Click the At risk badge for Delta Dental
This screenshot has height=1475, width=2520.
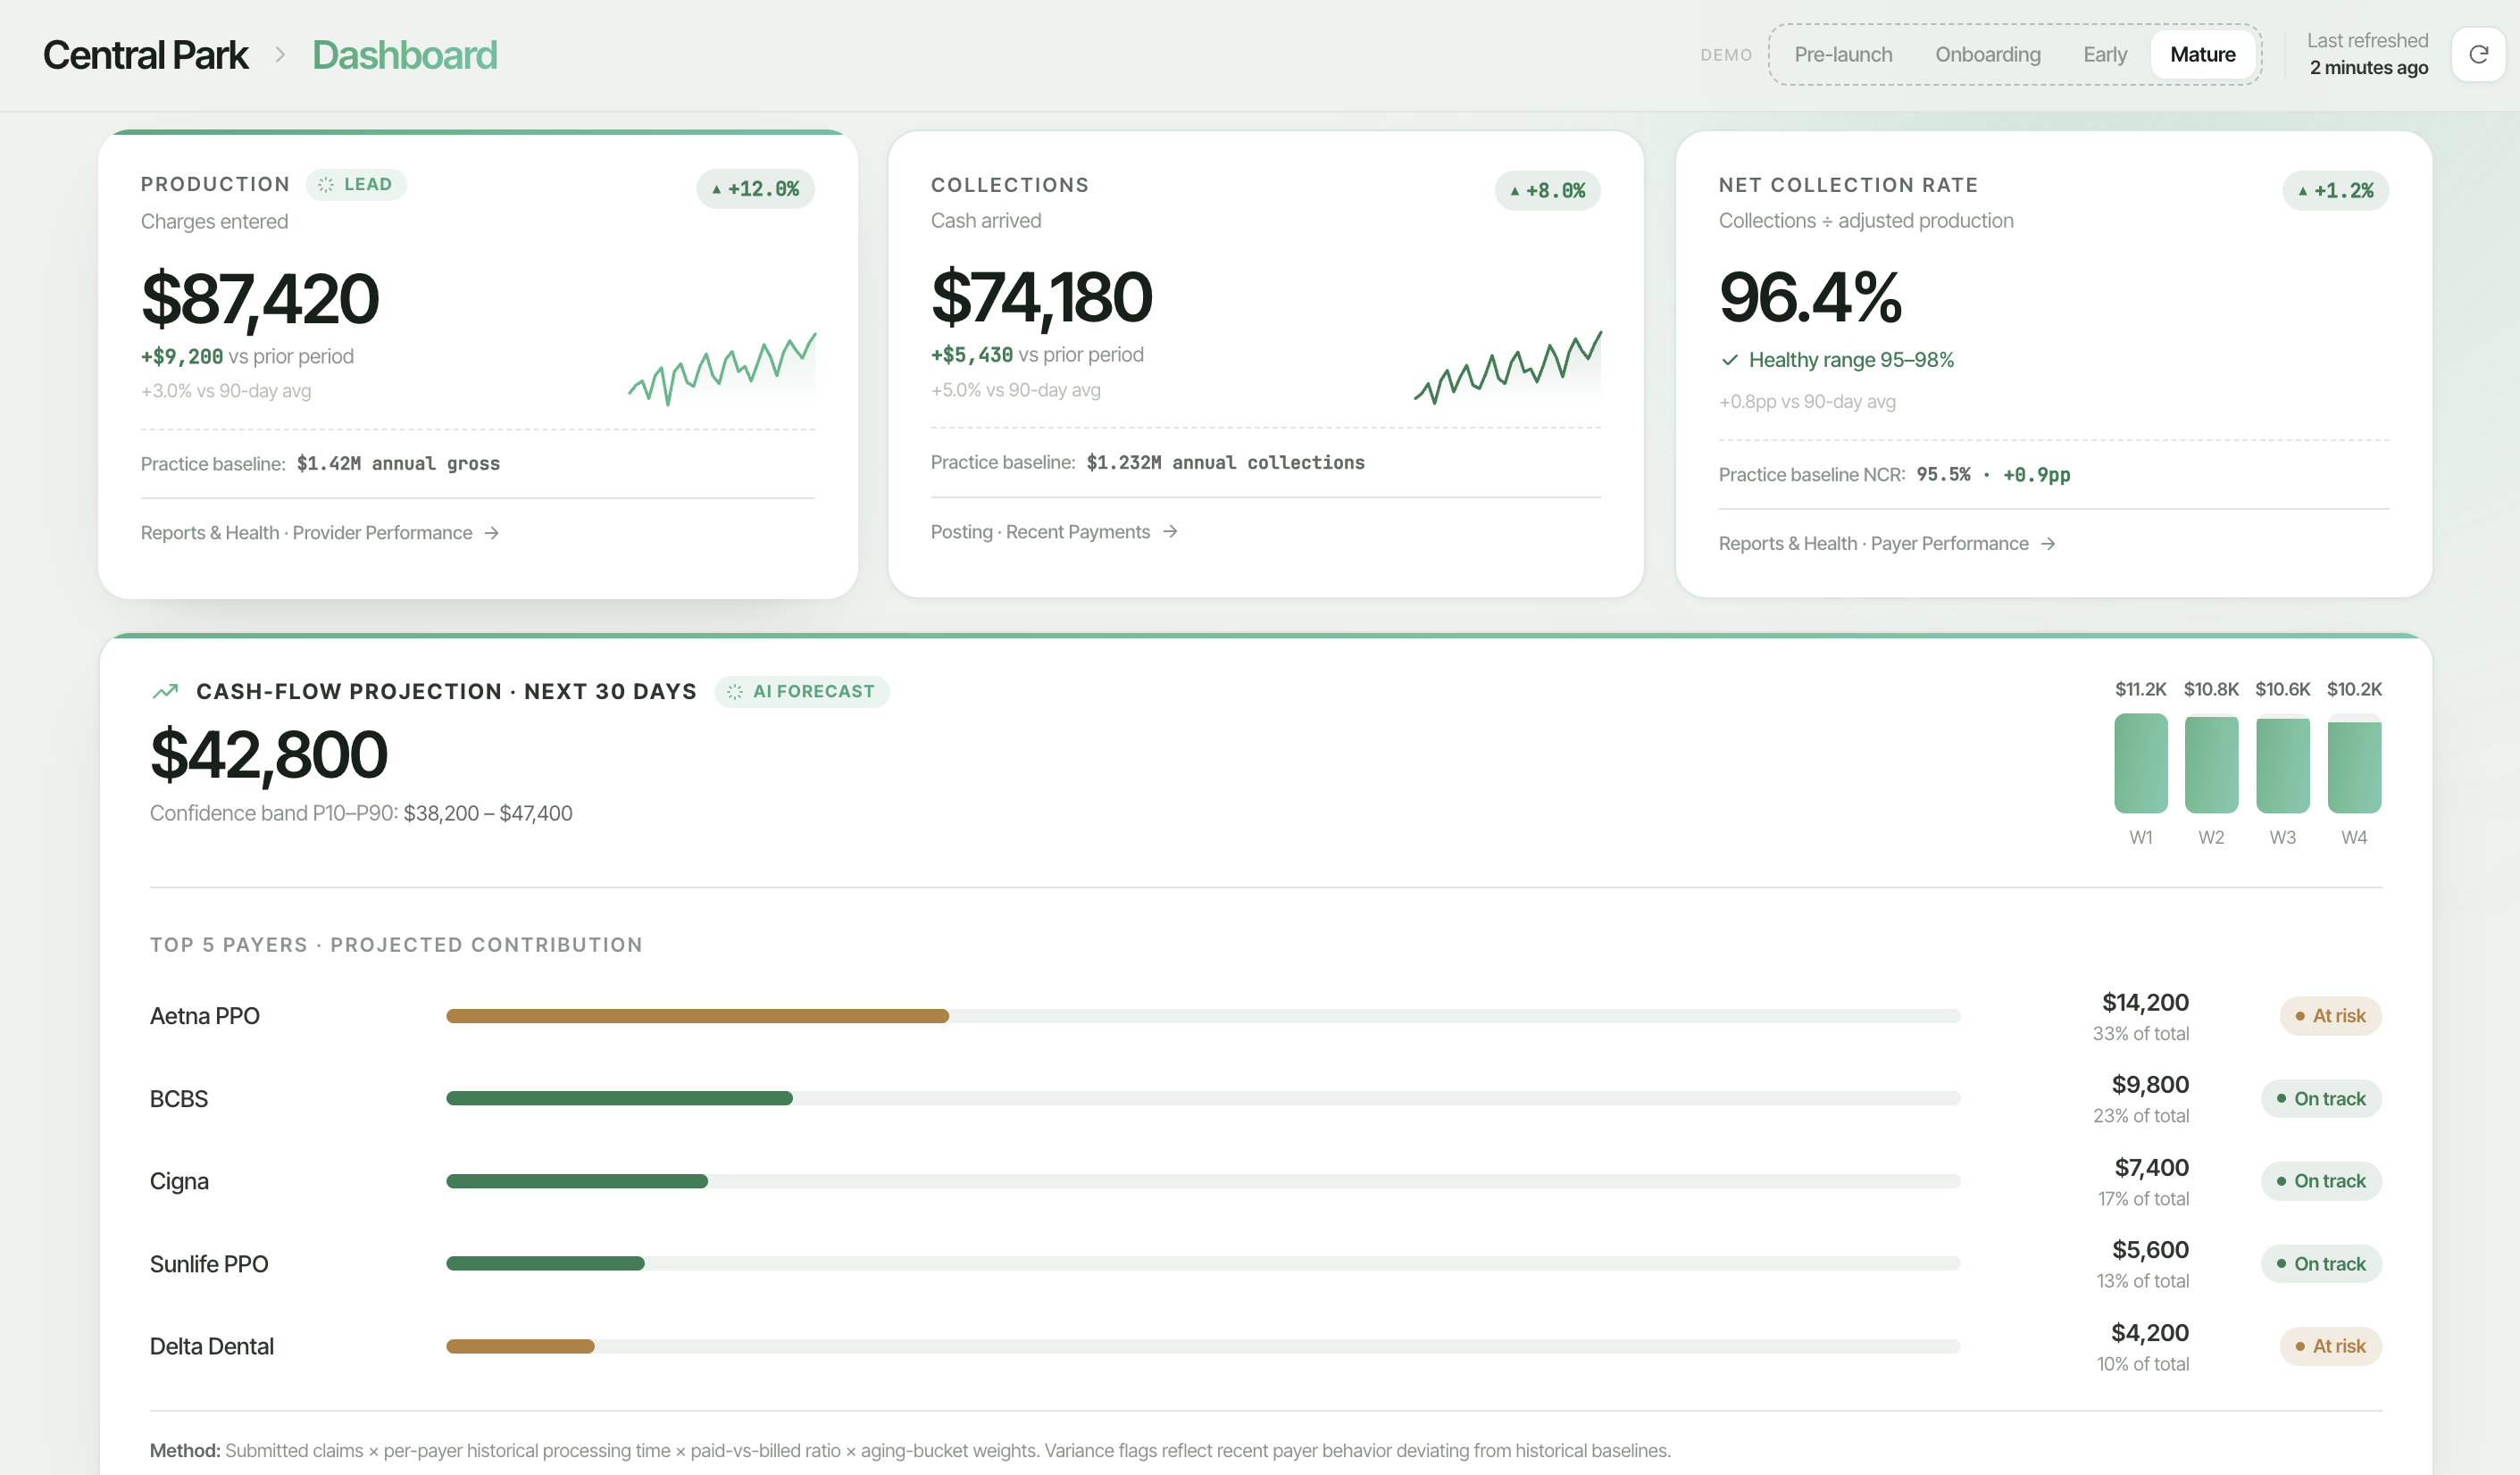2330,1346
